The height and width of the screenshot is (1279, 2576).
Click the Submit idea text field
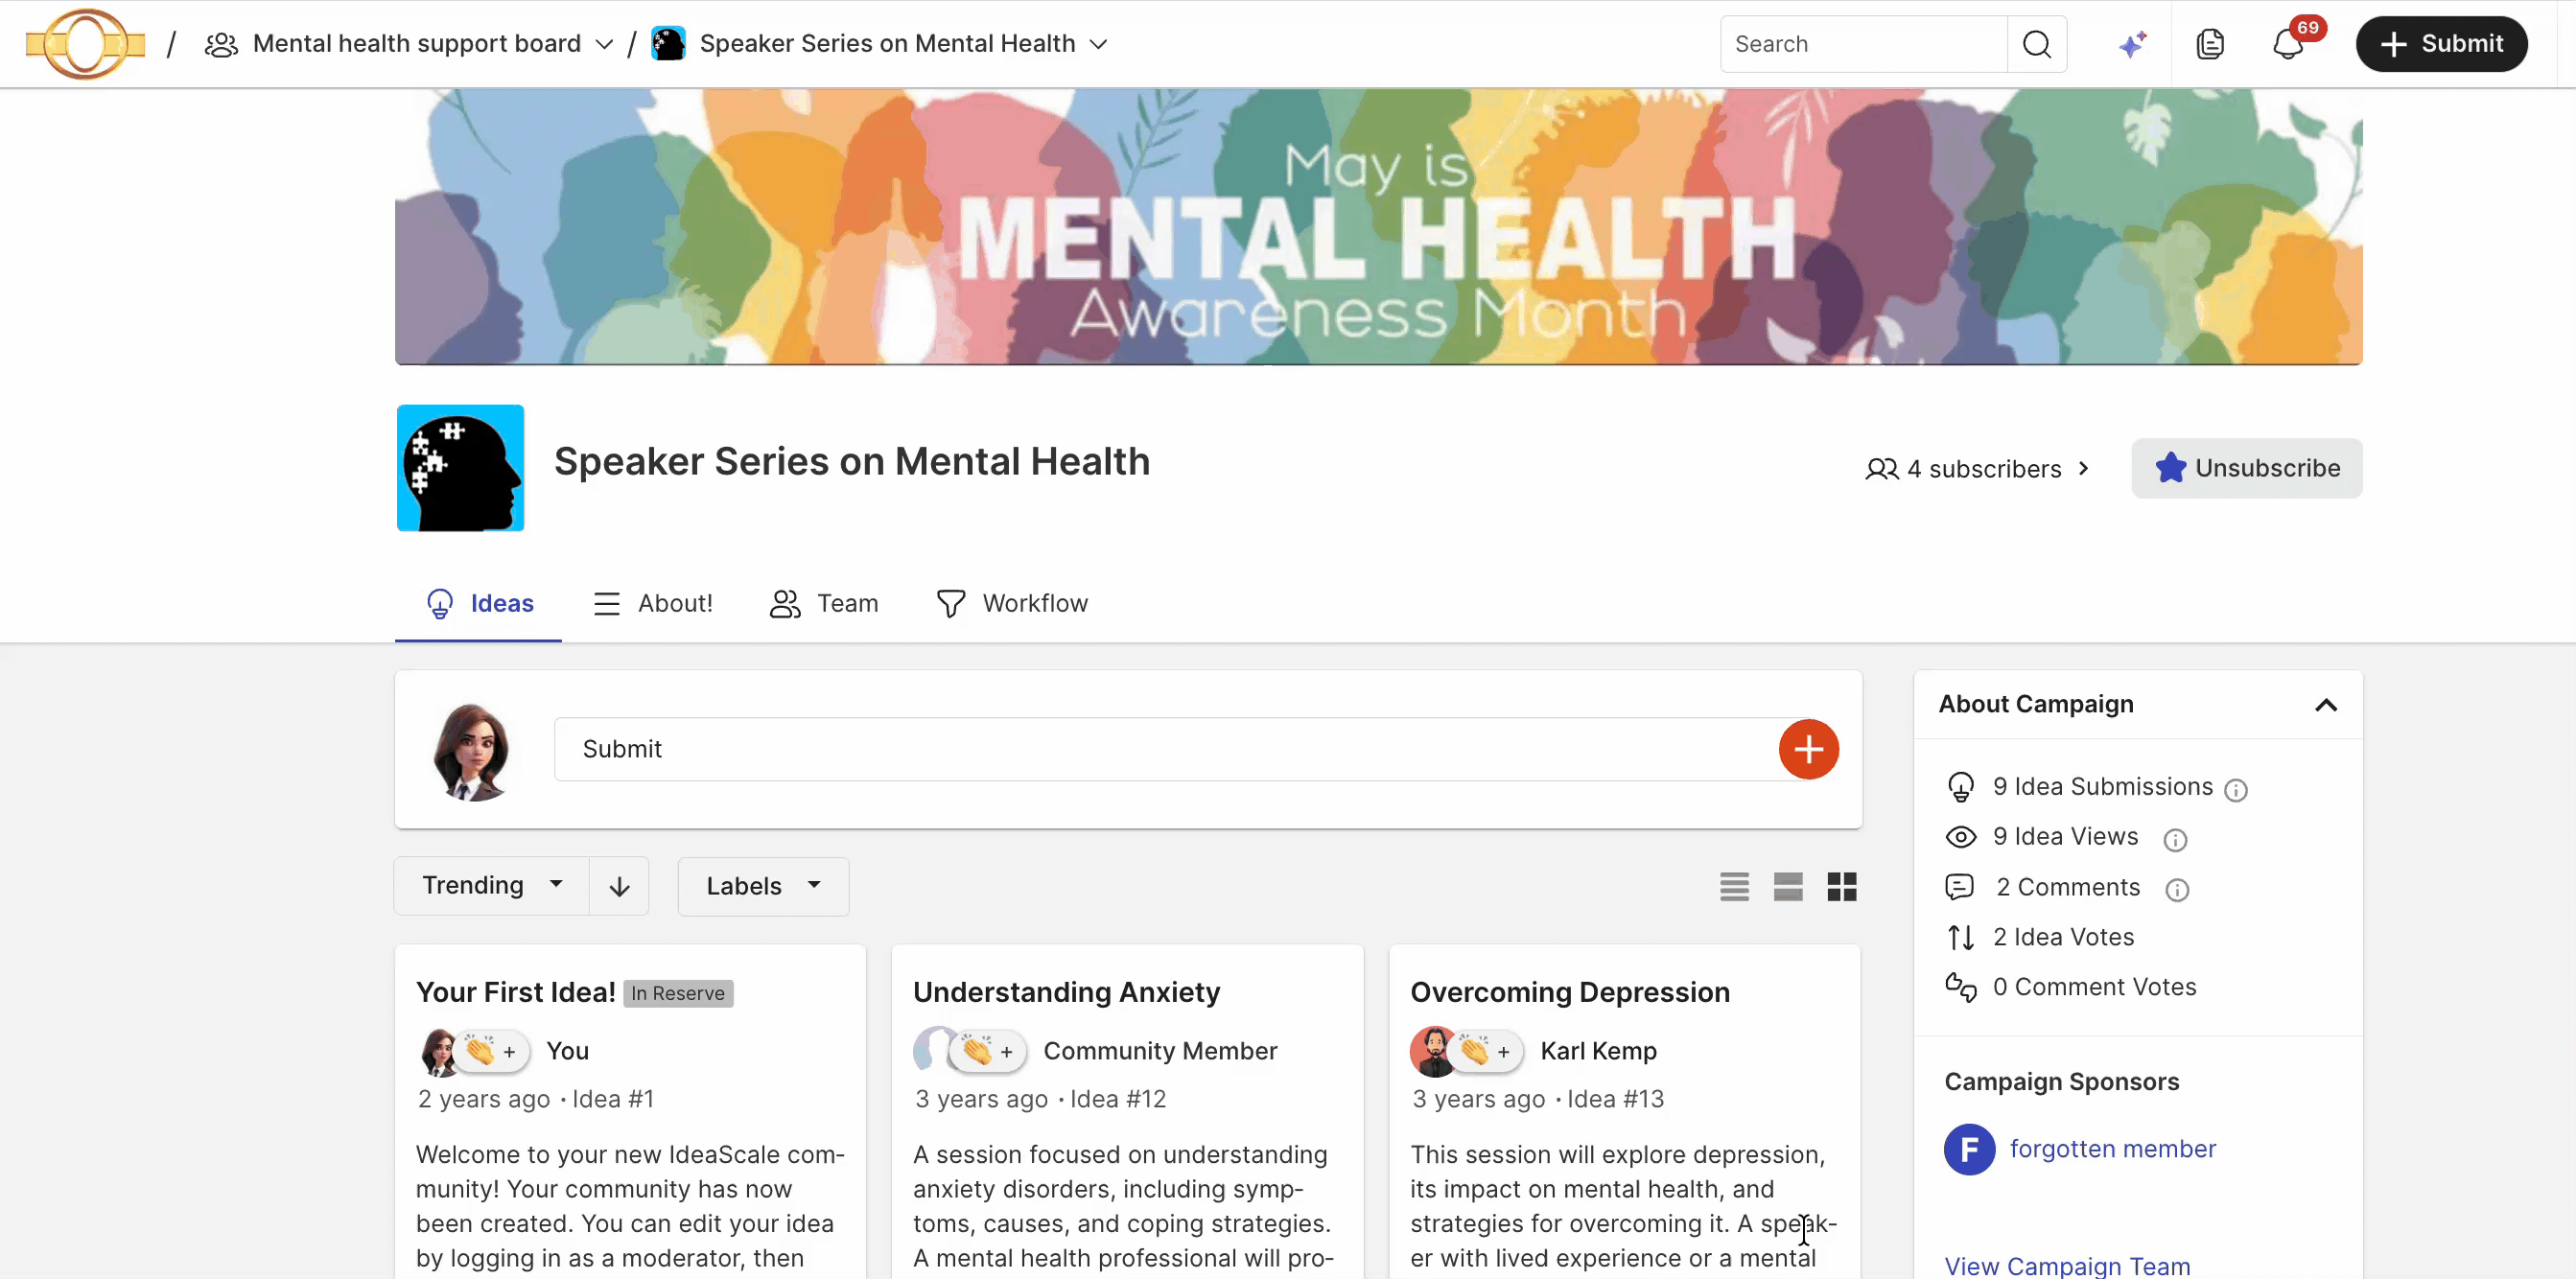pyautogui.click(x=1166, y=749)
